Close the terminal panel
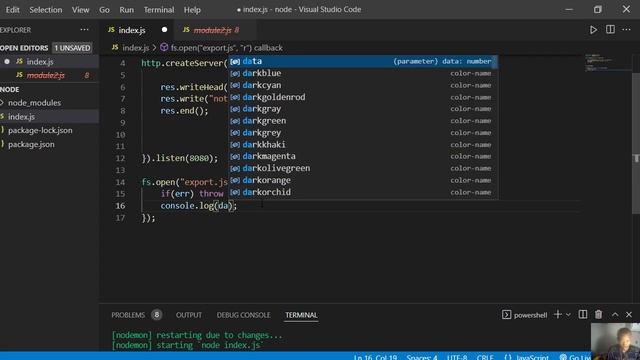Screen dimensions: 640x360 tap(629, 315)
